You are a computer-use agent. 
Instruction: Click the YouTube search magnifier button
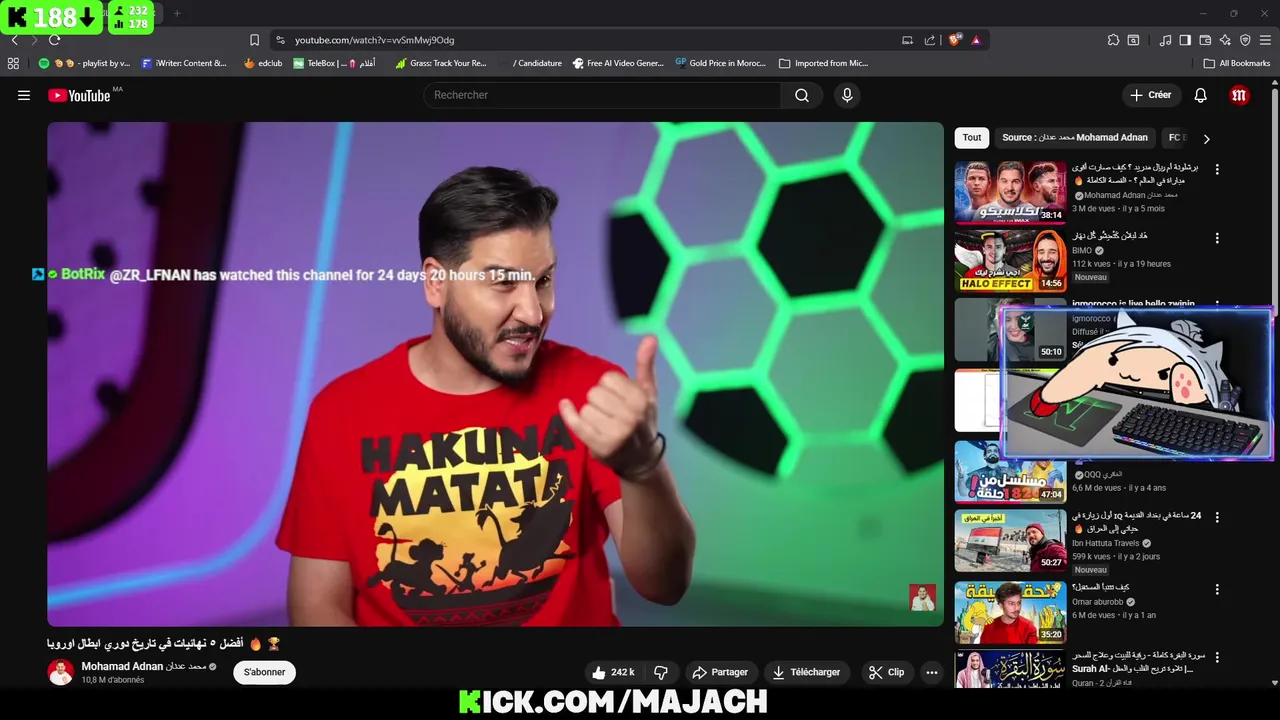pos(802,95)
